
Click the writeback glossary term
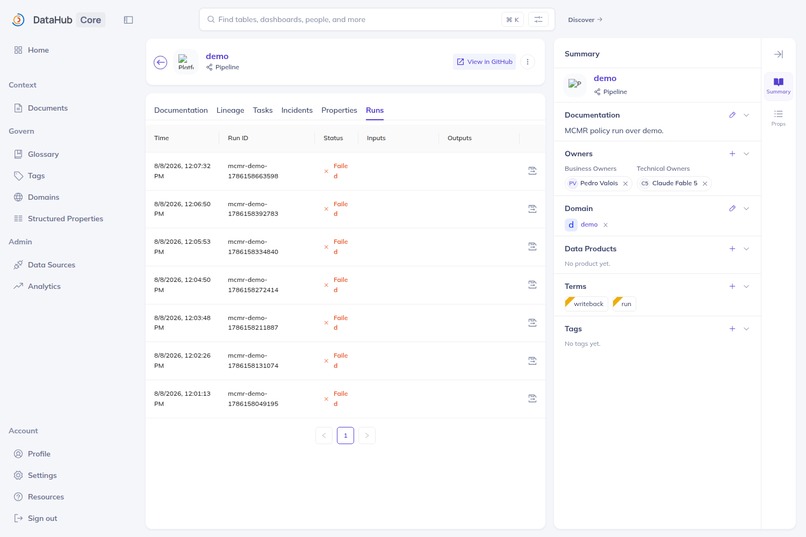click(586, 304)
